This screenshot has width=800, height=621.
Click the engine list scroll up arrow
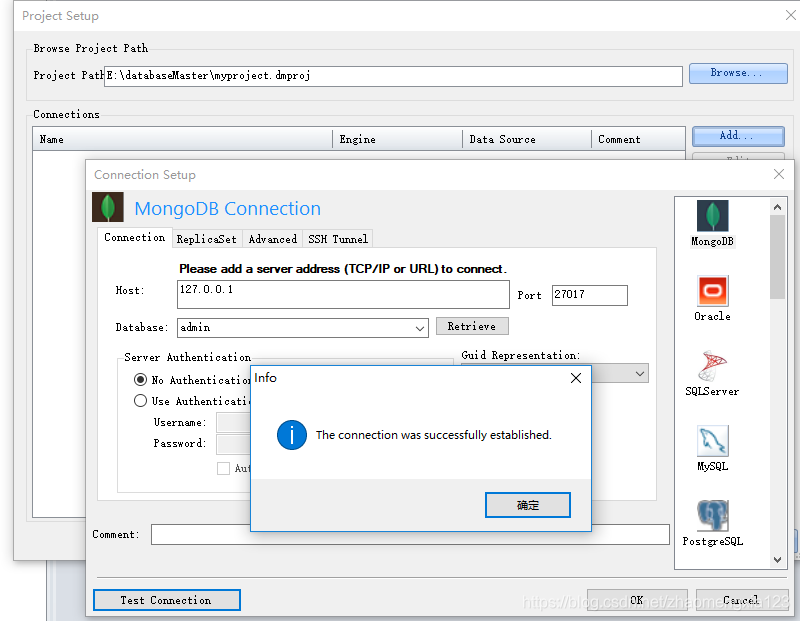coord(777,207)
